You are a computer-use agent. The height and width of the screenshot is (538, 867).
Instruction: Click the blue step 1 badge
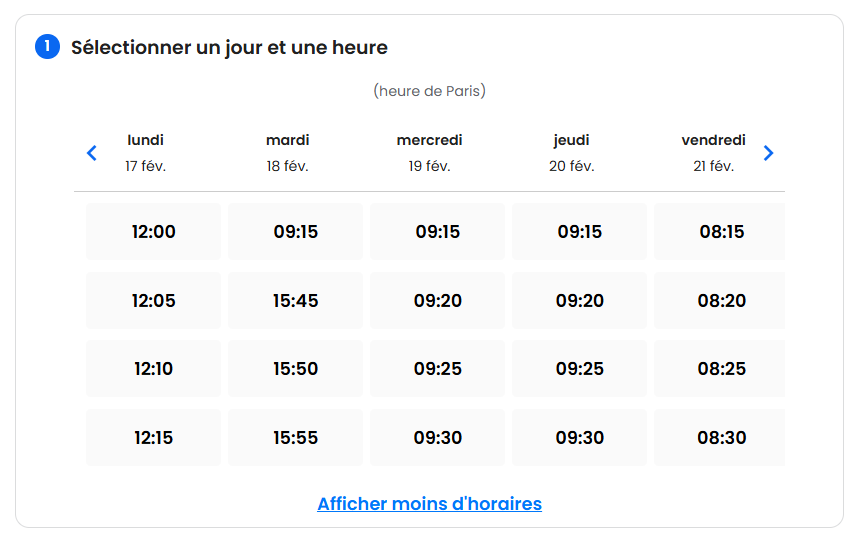(48, 46)
